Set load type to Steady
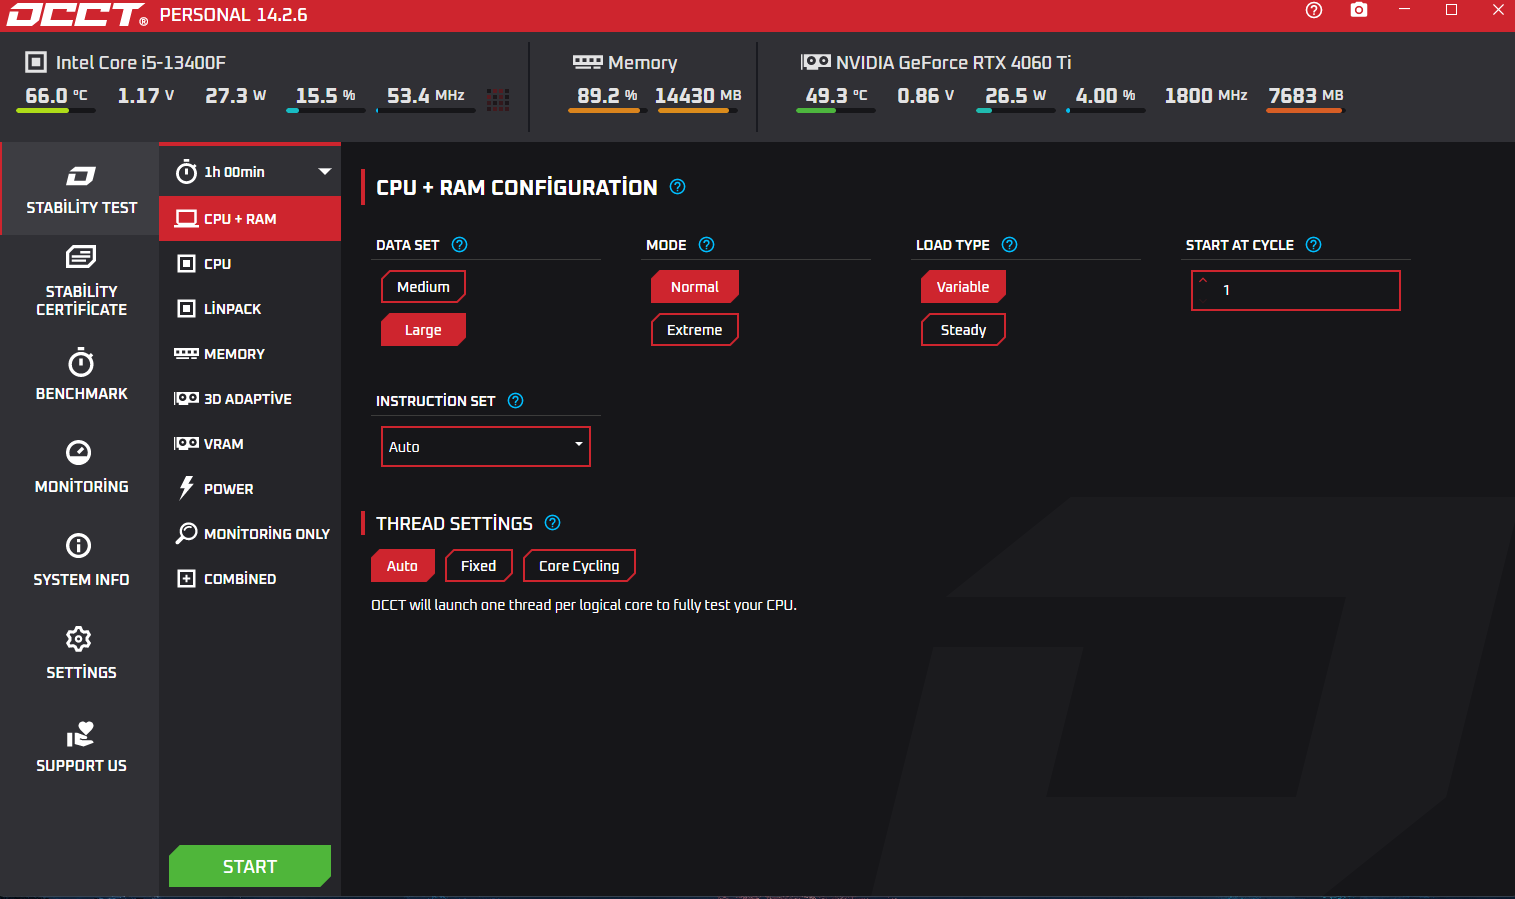The width and height of the screenshot is (1515, 899). click(963, 330)
